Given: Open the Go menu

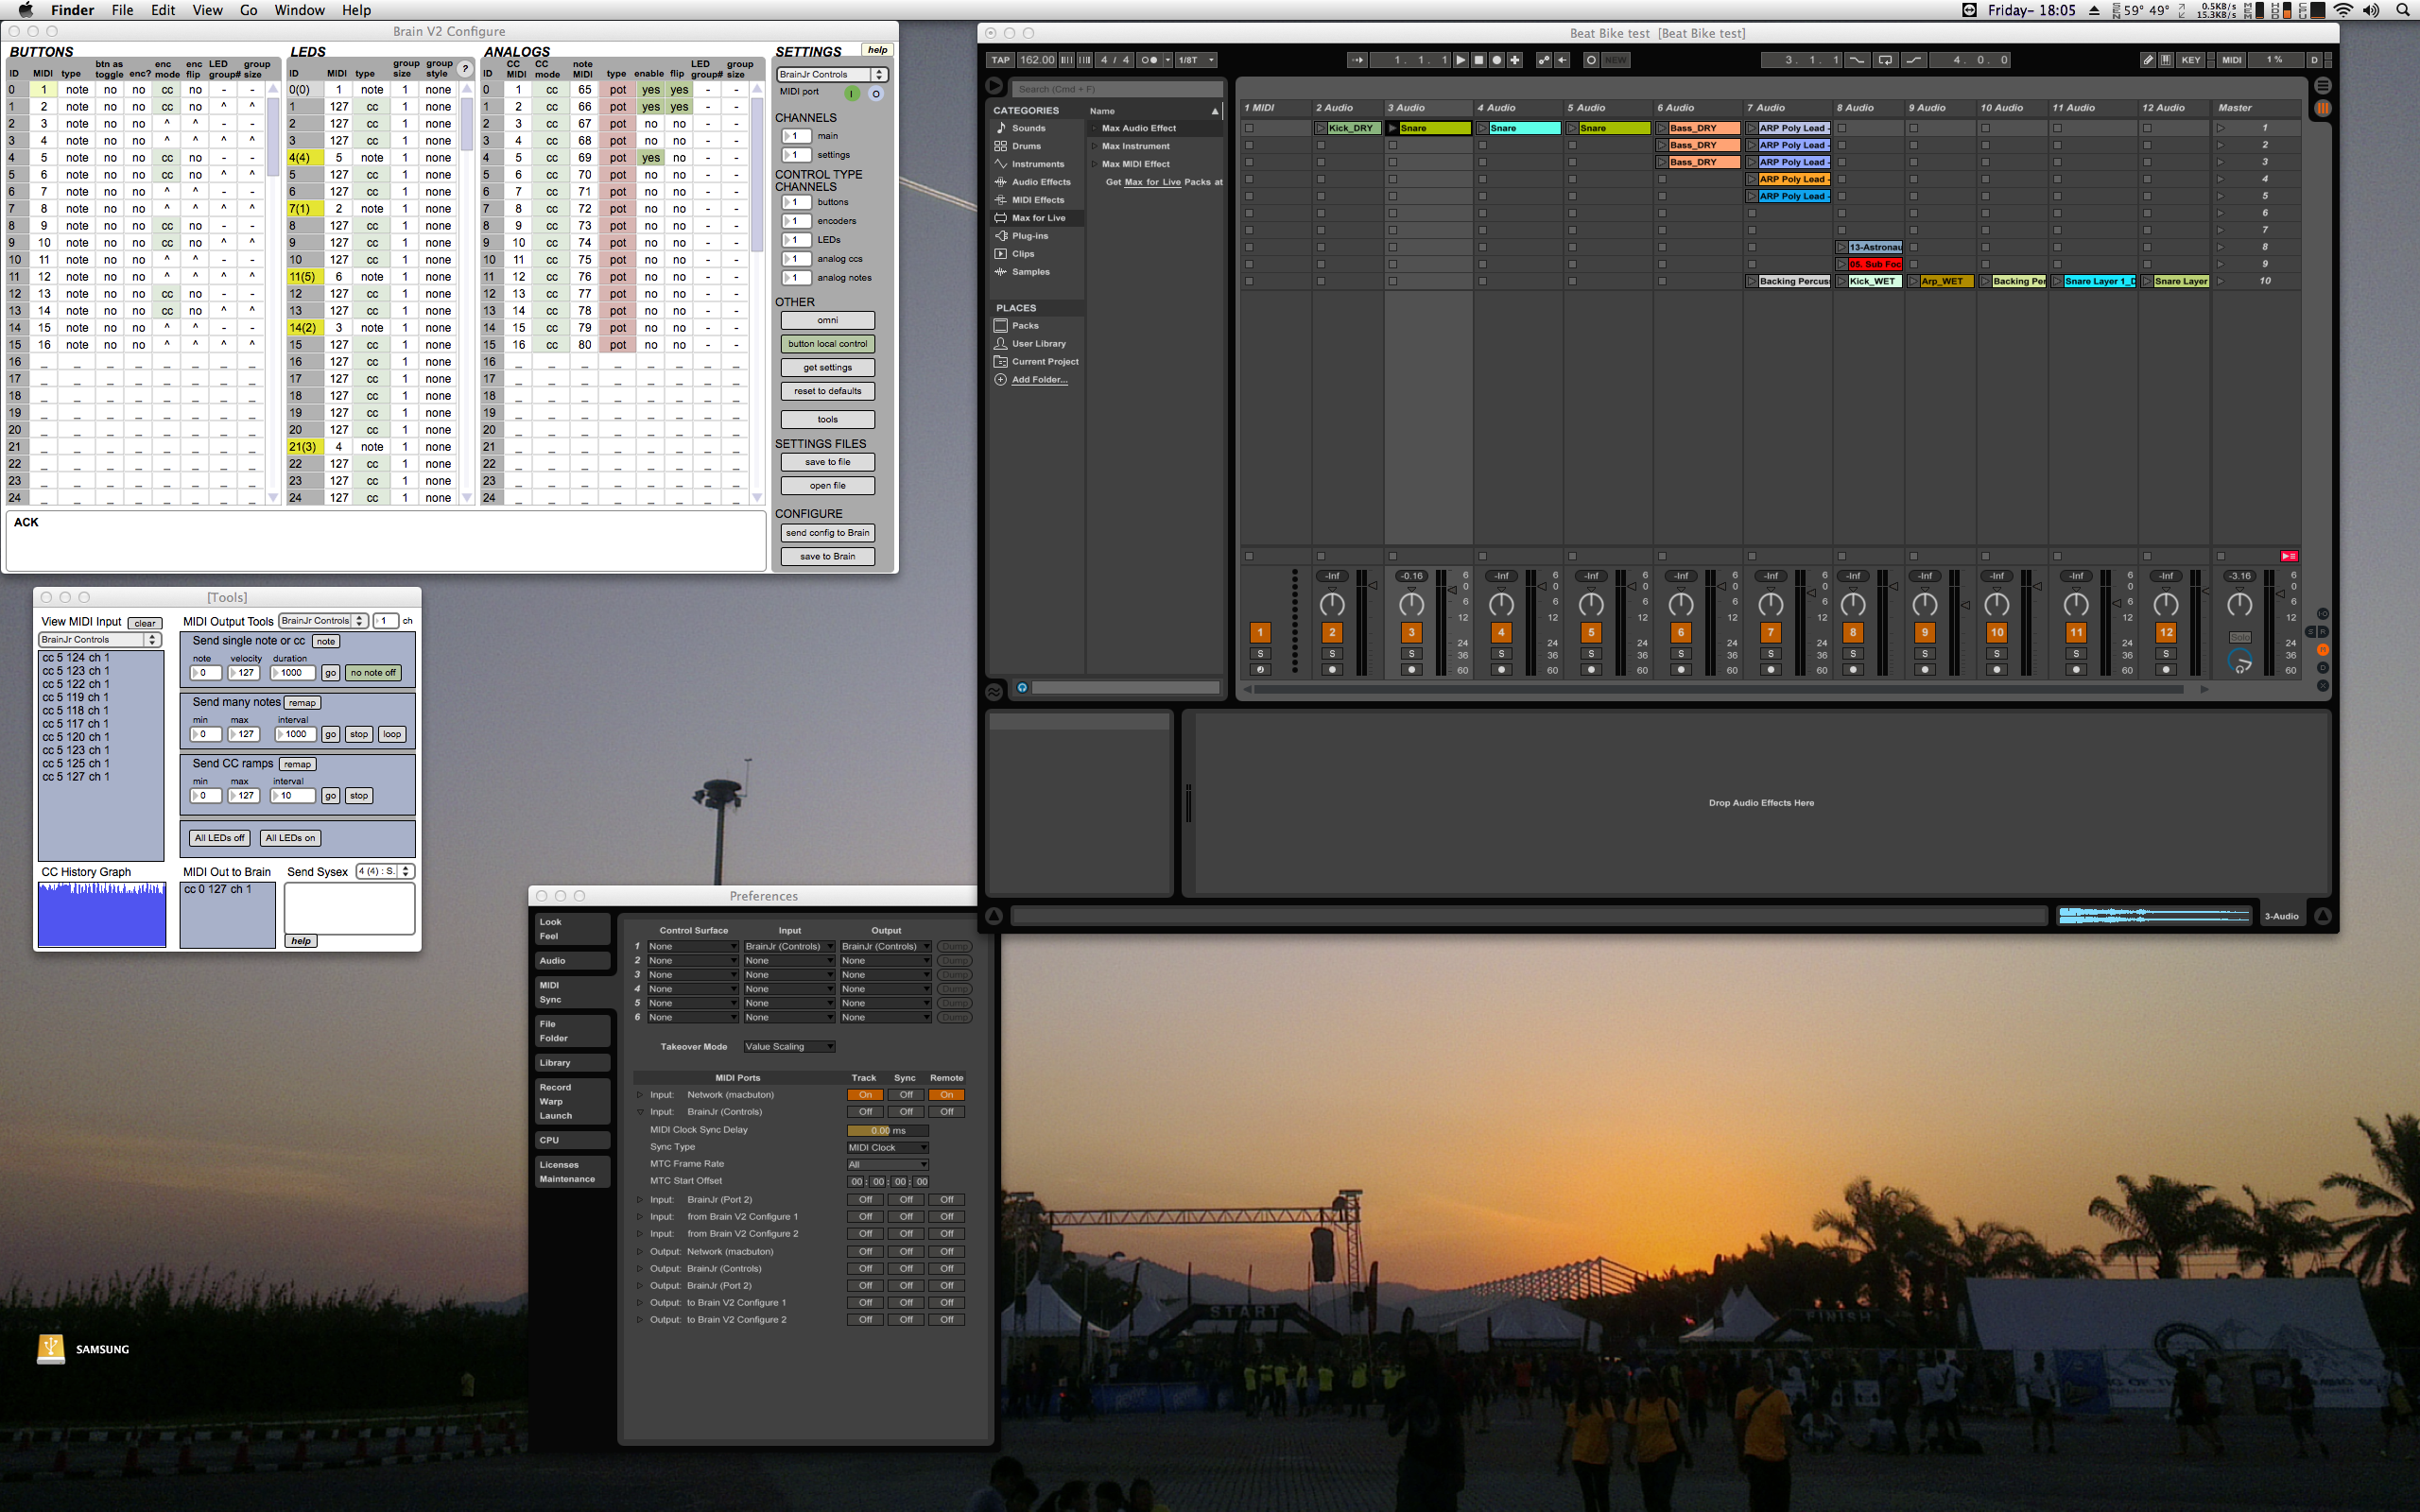Looking at the screenshot, I should point(248,10).
